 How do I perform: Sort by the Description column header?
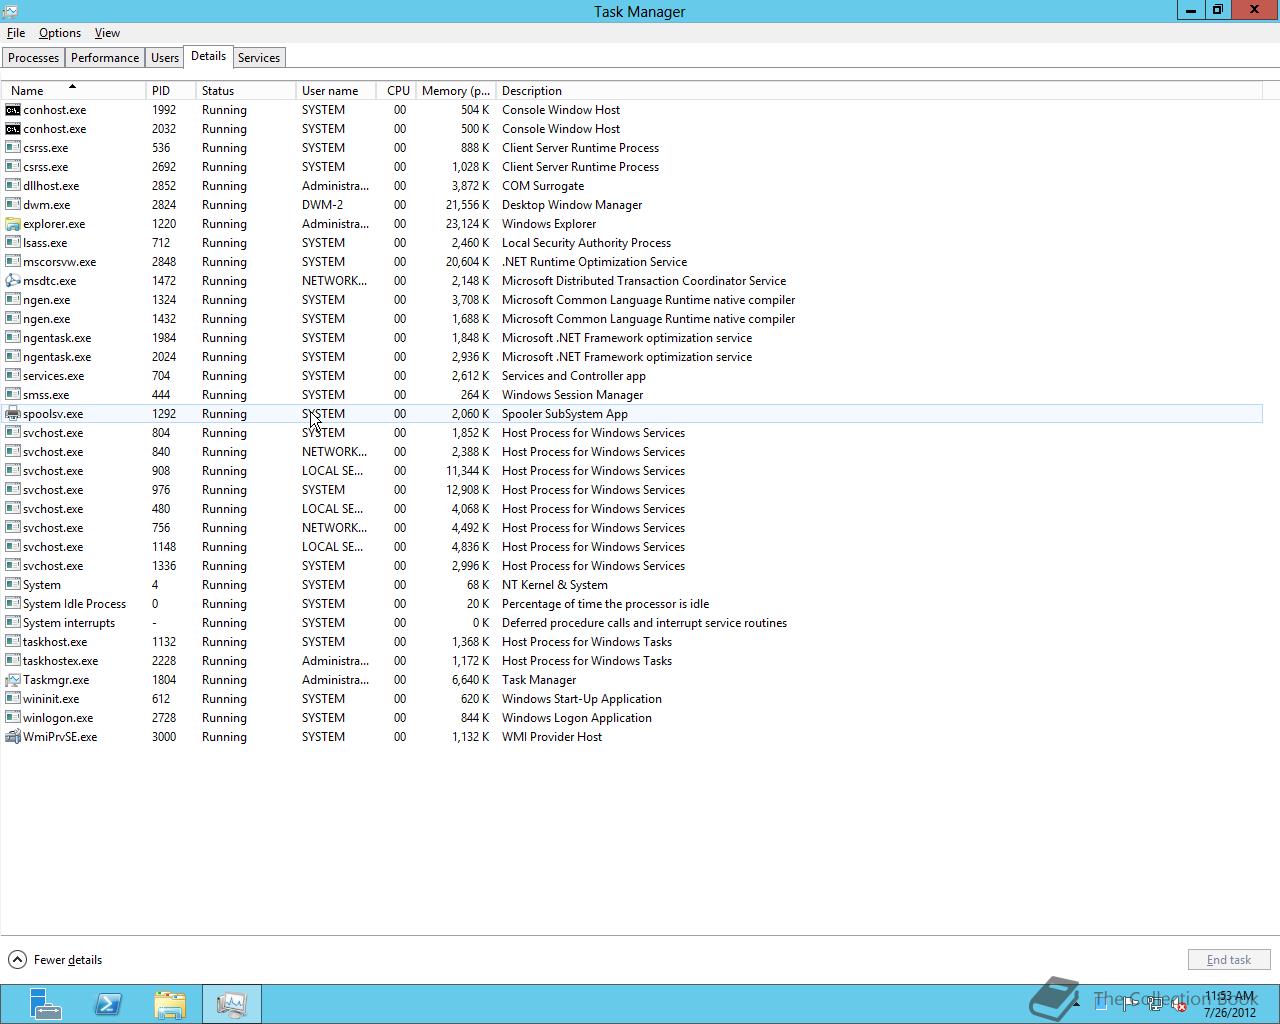click(880, 91)
